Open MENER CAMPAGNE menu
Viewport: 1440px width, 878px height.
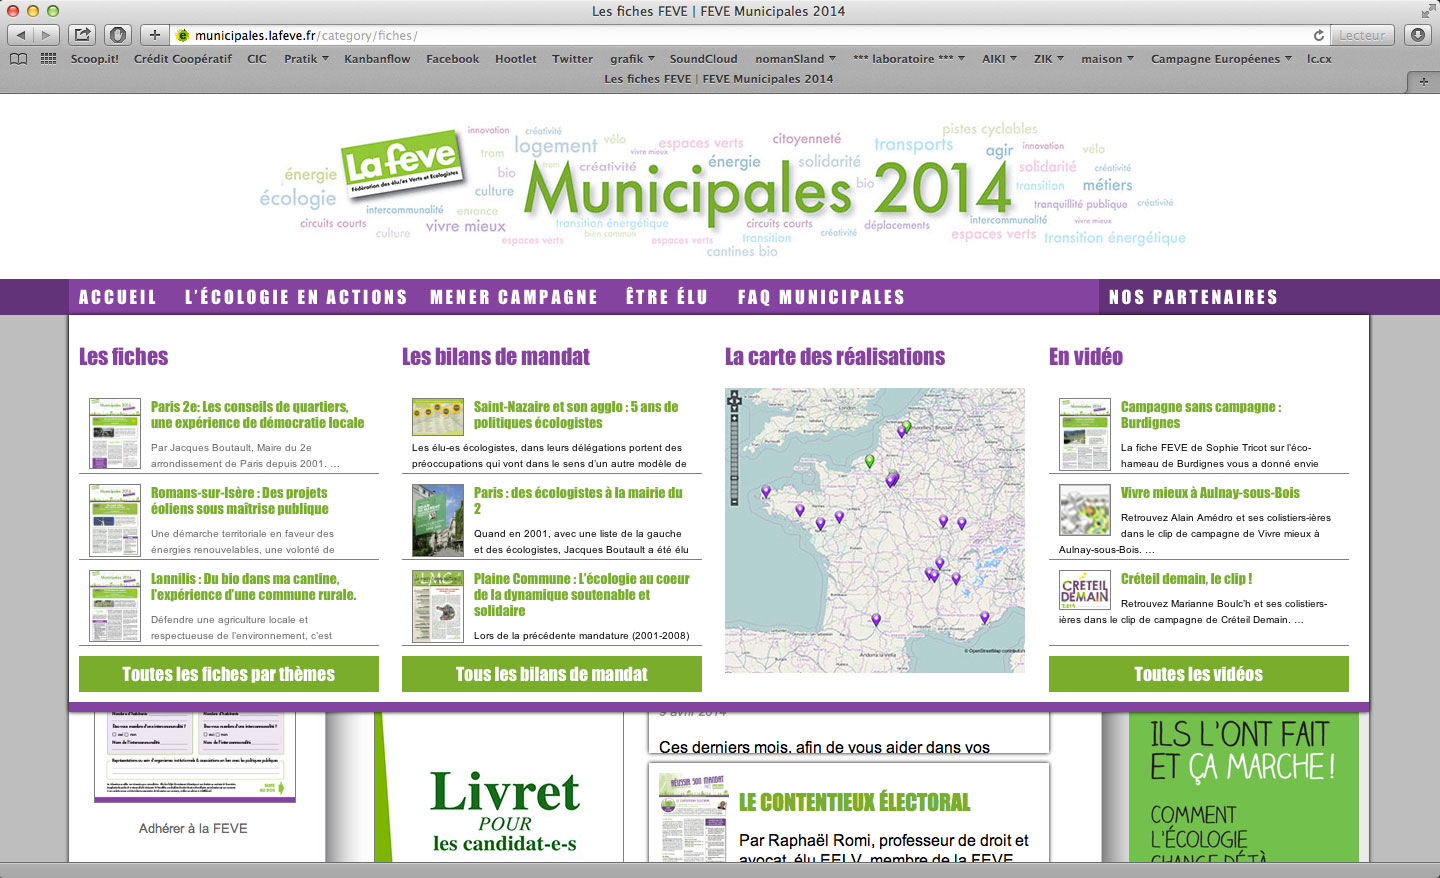(514, 297)
